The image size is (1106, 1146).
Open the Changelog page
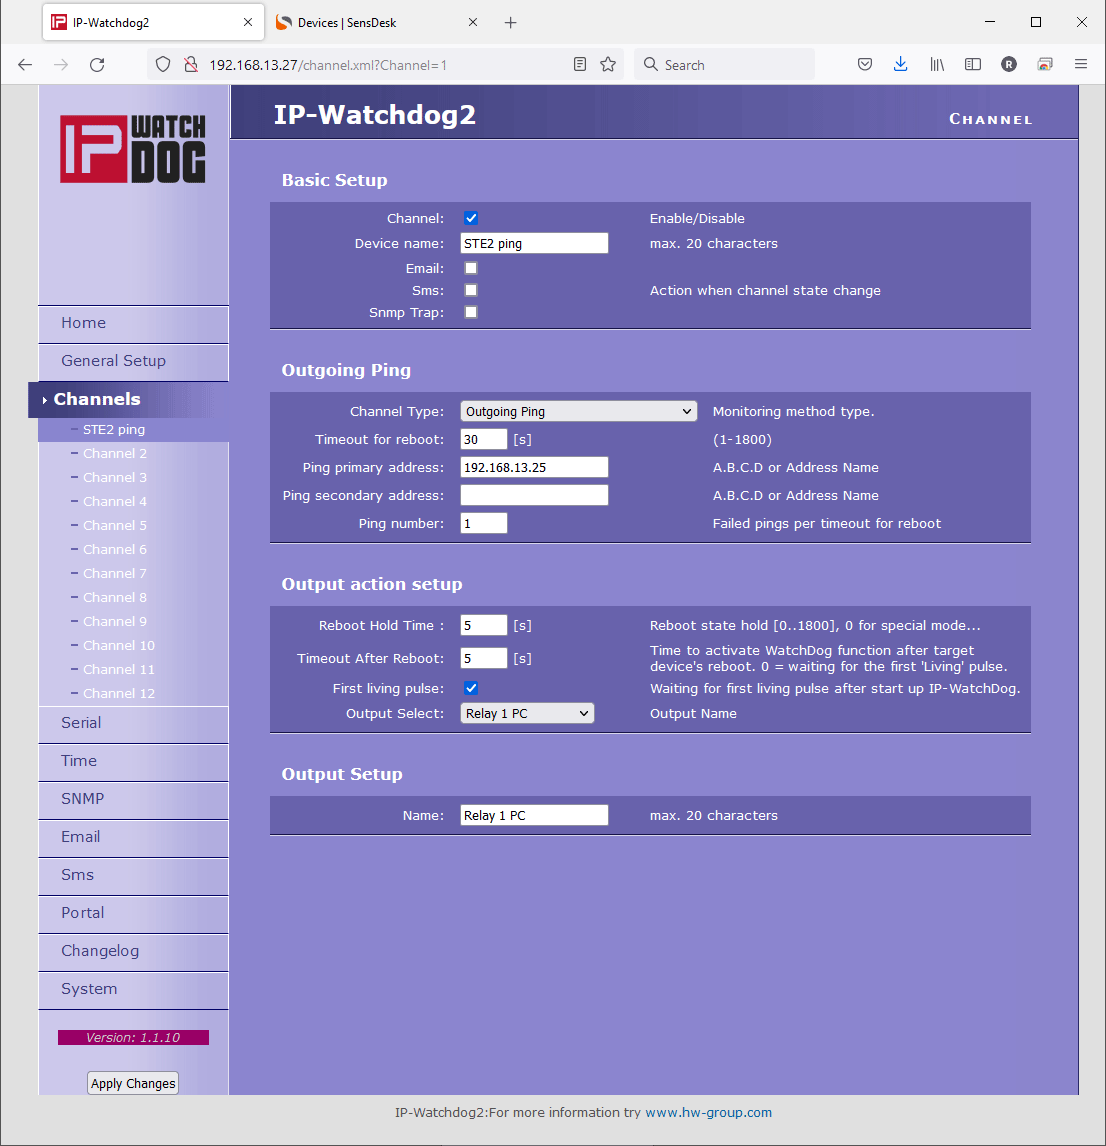[x=134, y=952]
